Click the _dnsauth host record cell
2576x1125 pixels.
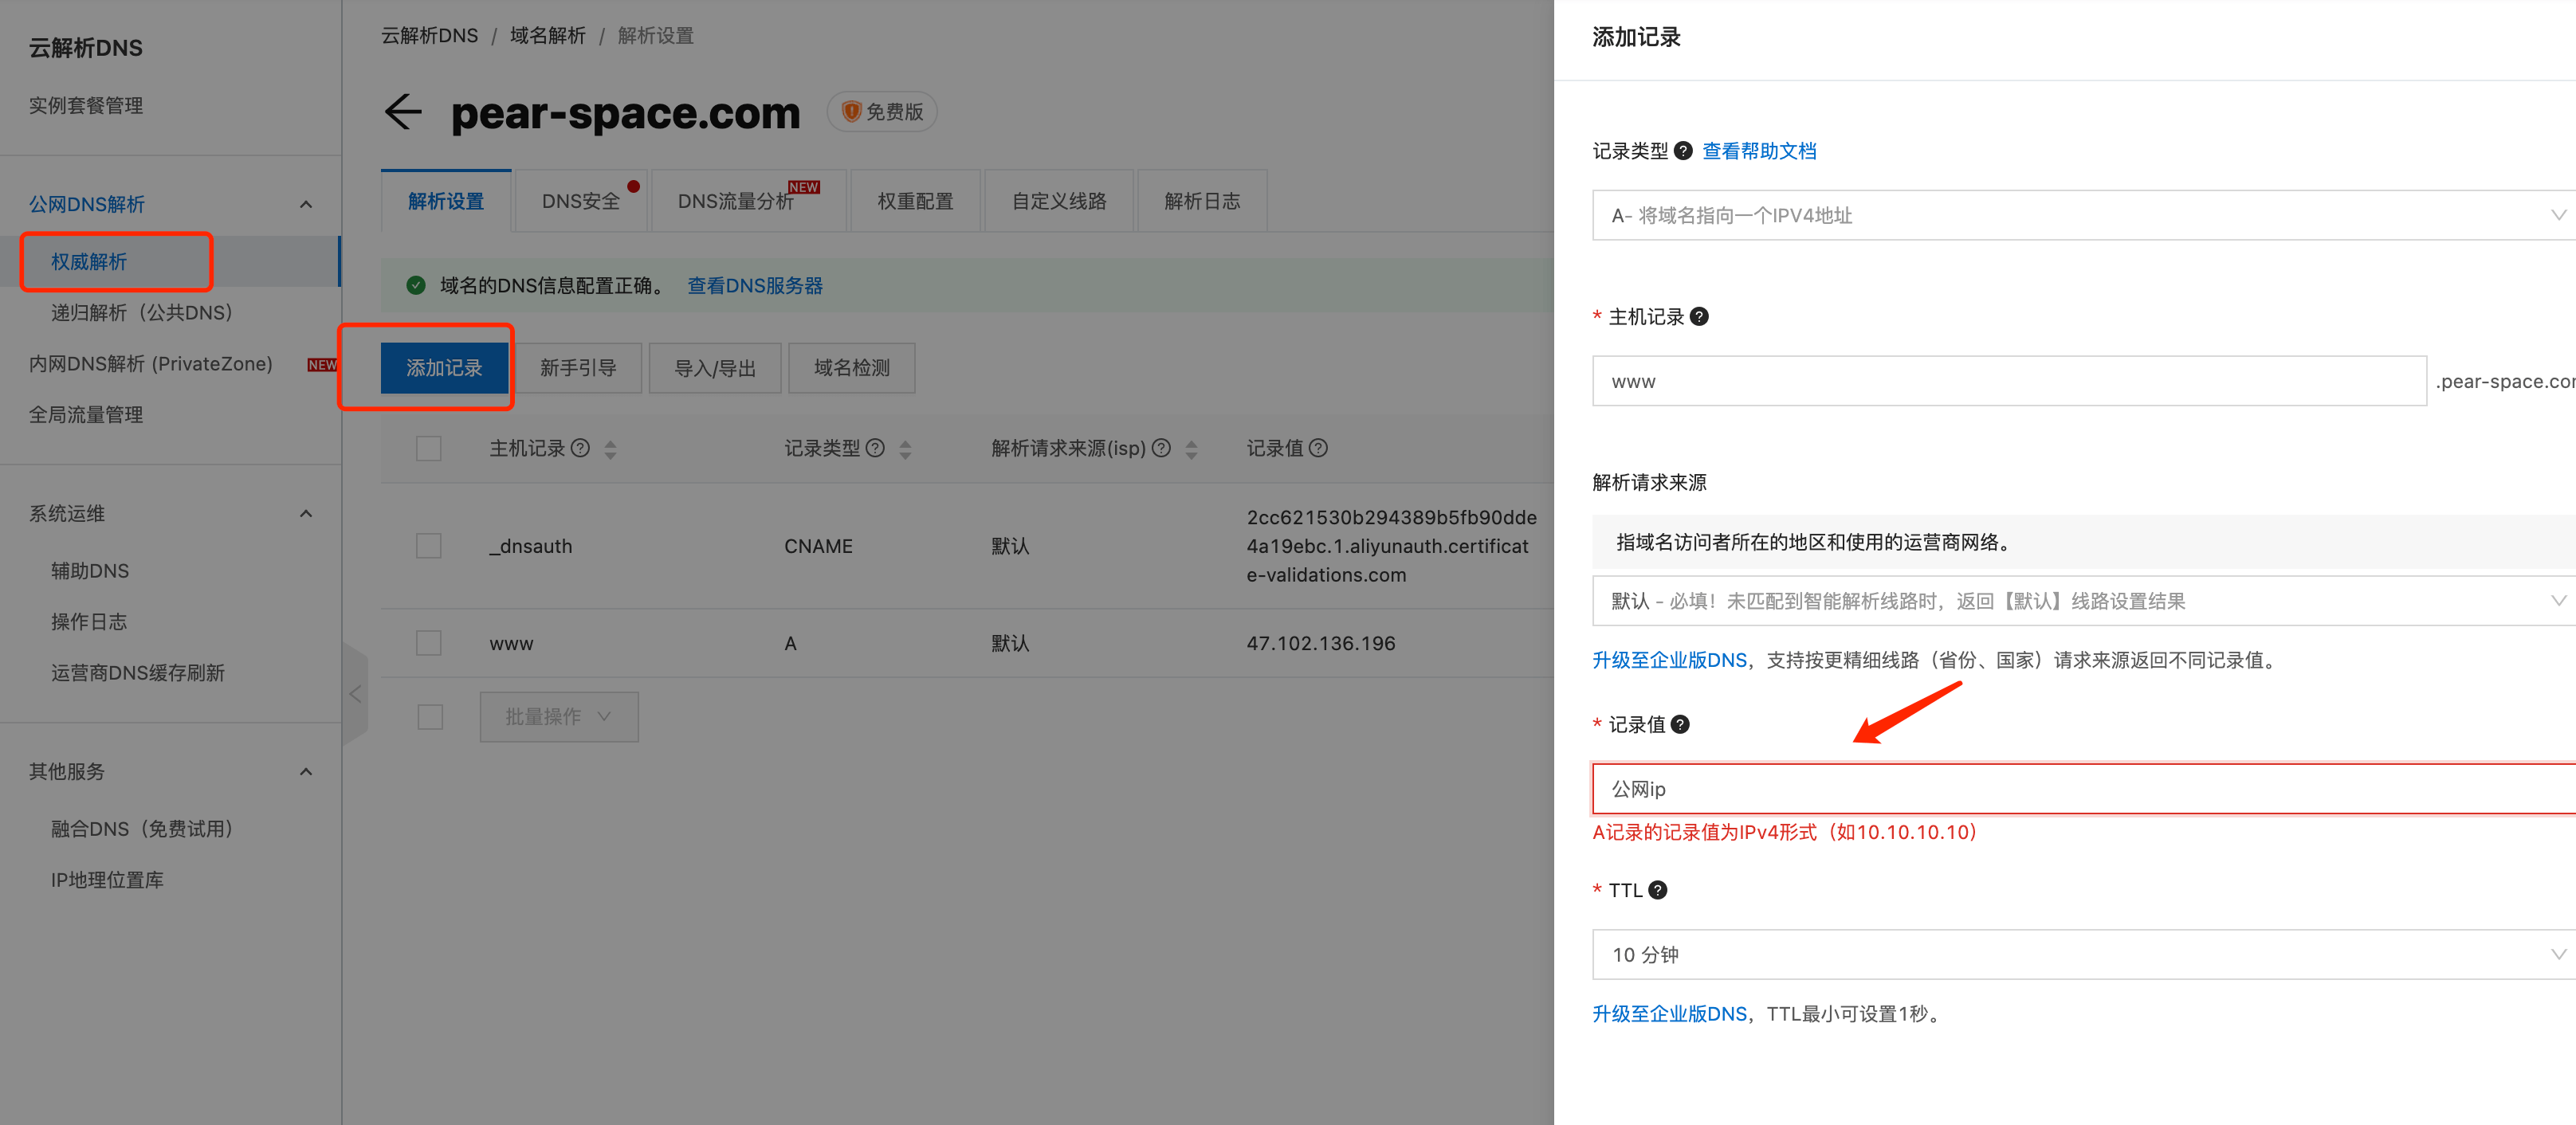[x=531, y=546]
